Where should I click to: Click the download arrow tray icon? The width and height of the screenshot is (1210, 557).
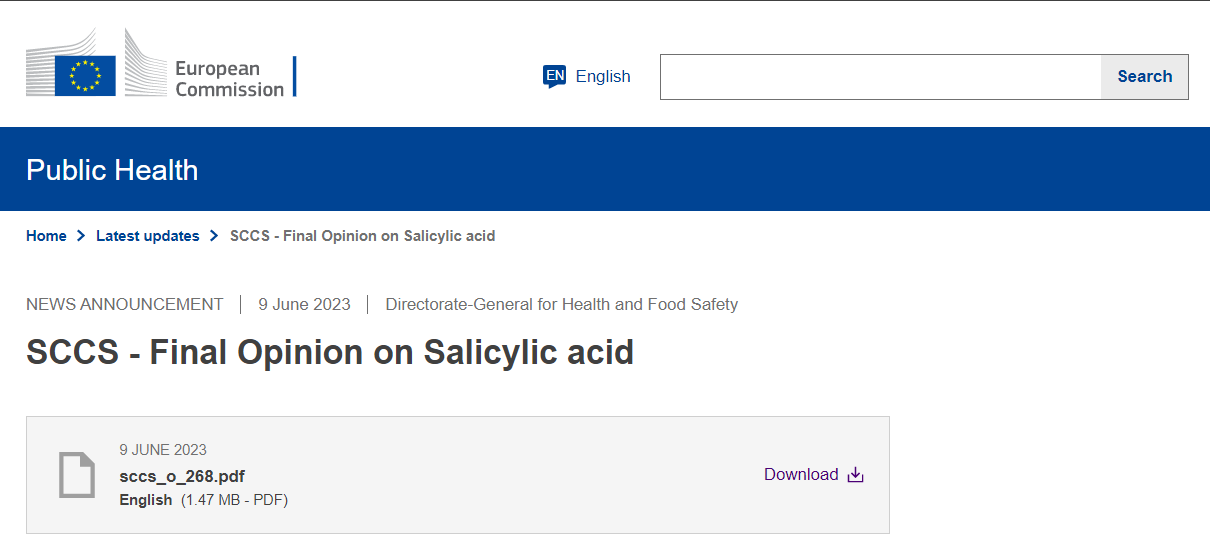(x=855, y=475)
